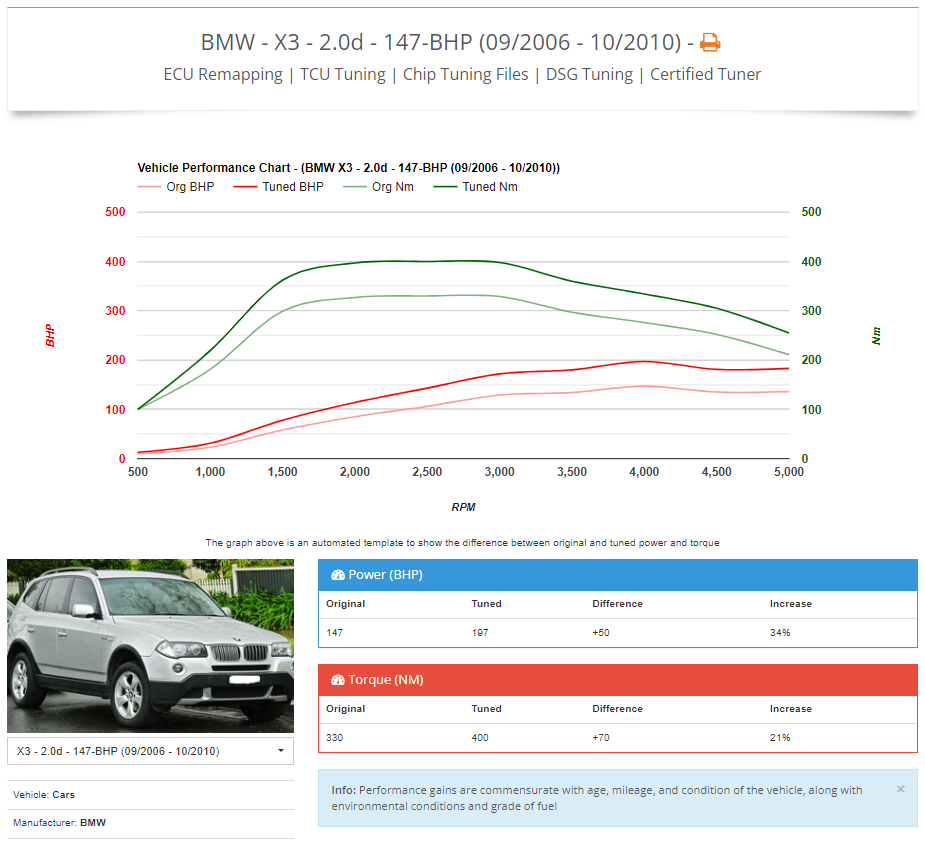
Task: Select the Power (BHP) panel header
Action: tap(617, 575)
